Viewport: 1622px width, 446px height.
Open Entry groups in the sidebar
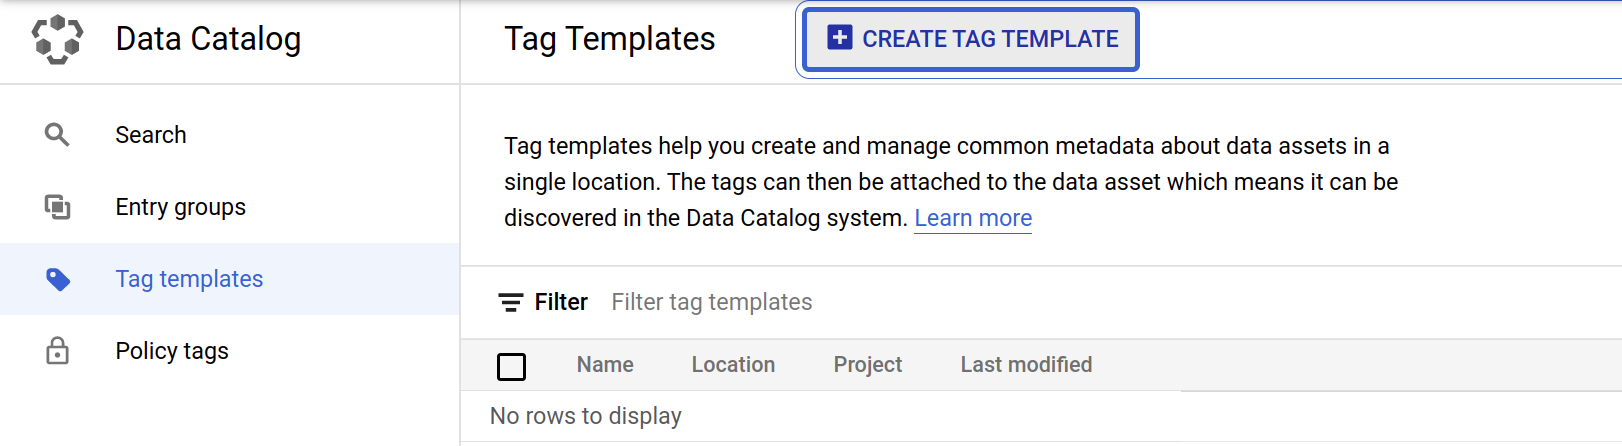tap(230, 207)
